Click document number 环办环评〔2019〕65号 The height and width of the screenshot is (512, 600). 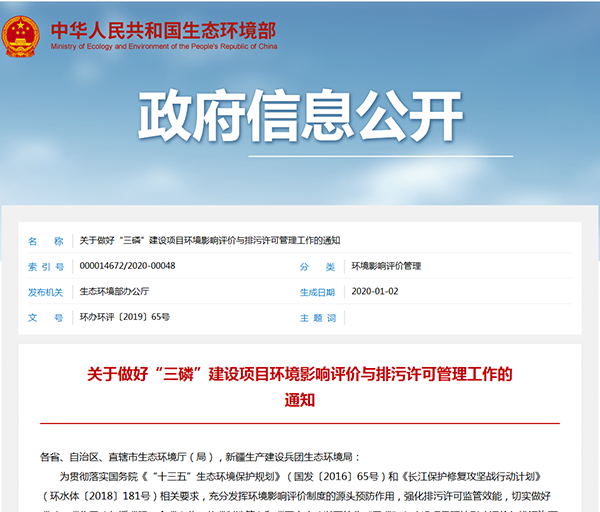124,317
